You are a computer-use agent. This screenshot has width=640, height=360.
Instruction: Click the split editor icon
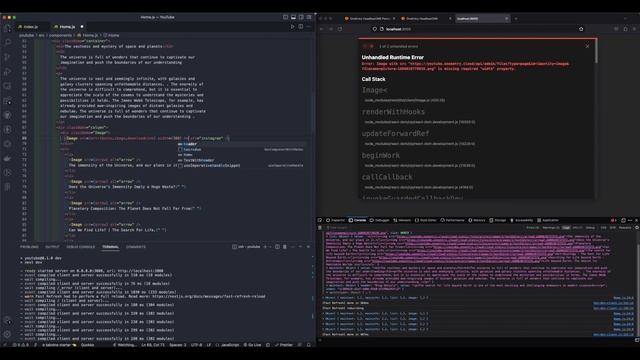(x=301, y=27)
